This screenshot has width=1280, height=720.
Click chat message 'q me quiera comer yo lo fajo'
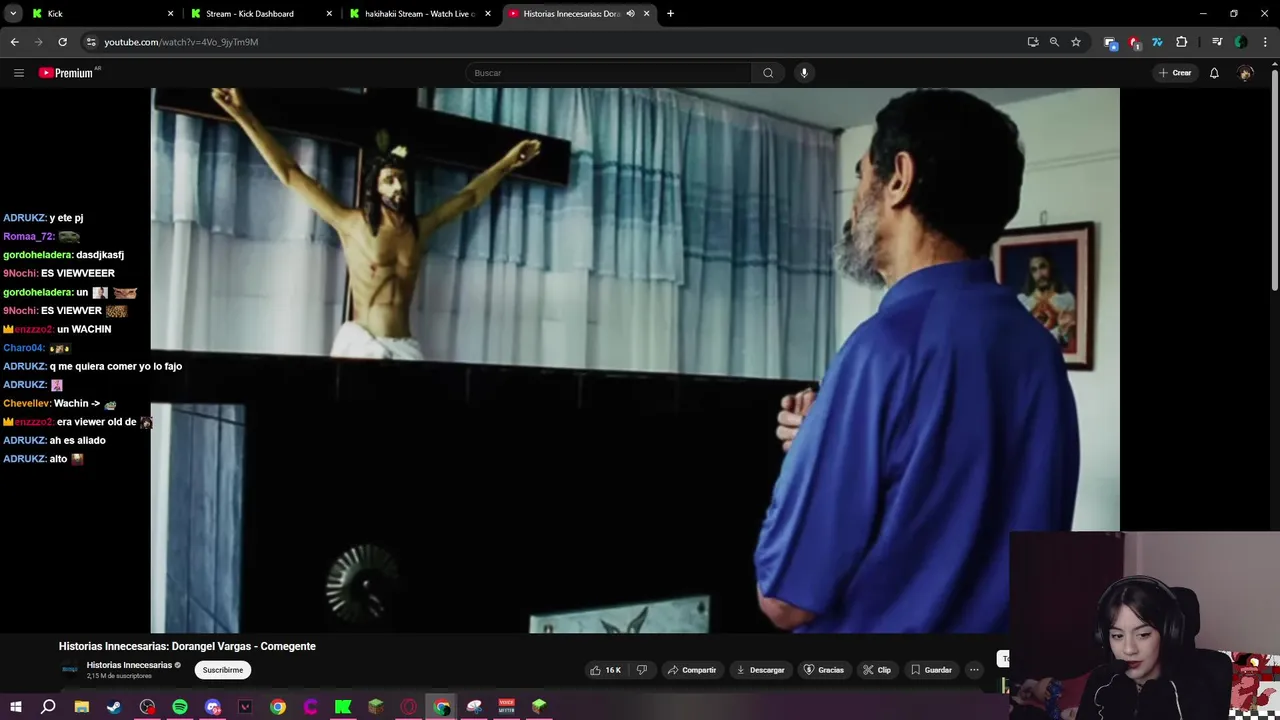pyautogui.click(x=116, y=366)
